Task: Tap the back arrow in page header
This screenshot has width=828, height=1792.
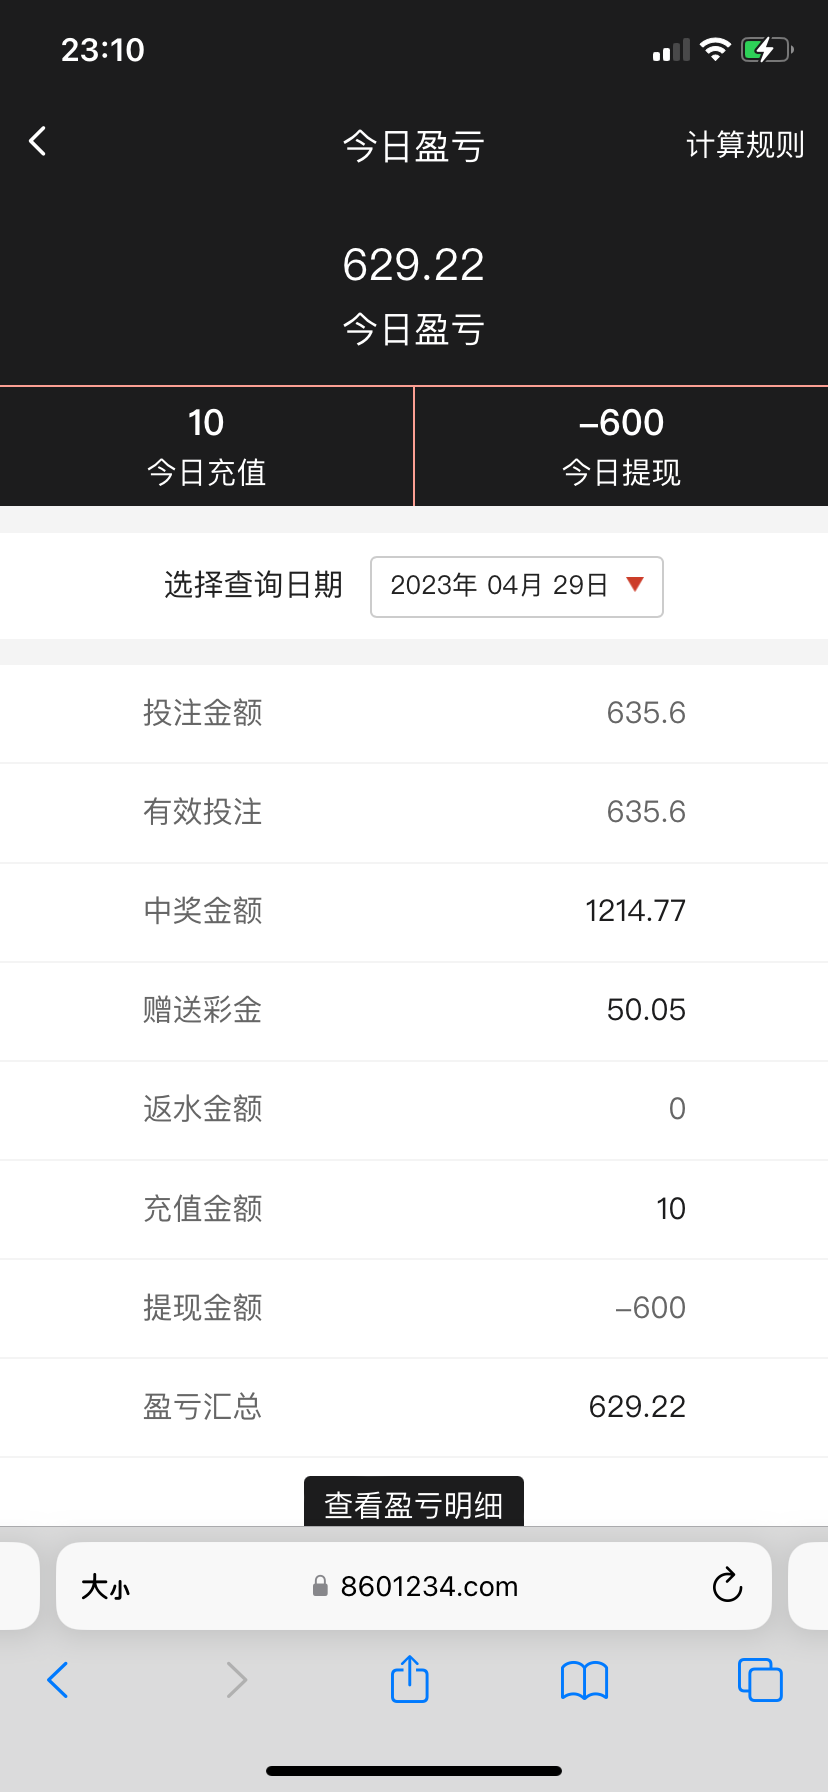Action: tap(38, 142)
